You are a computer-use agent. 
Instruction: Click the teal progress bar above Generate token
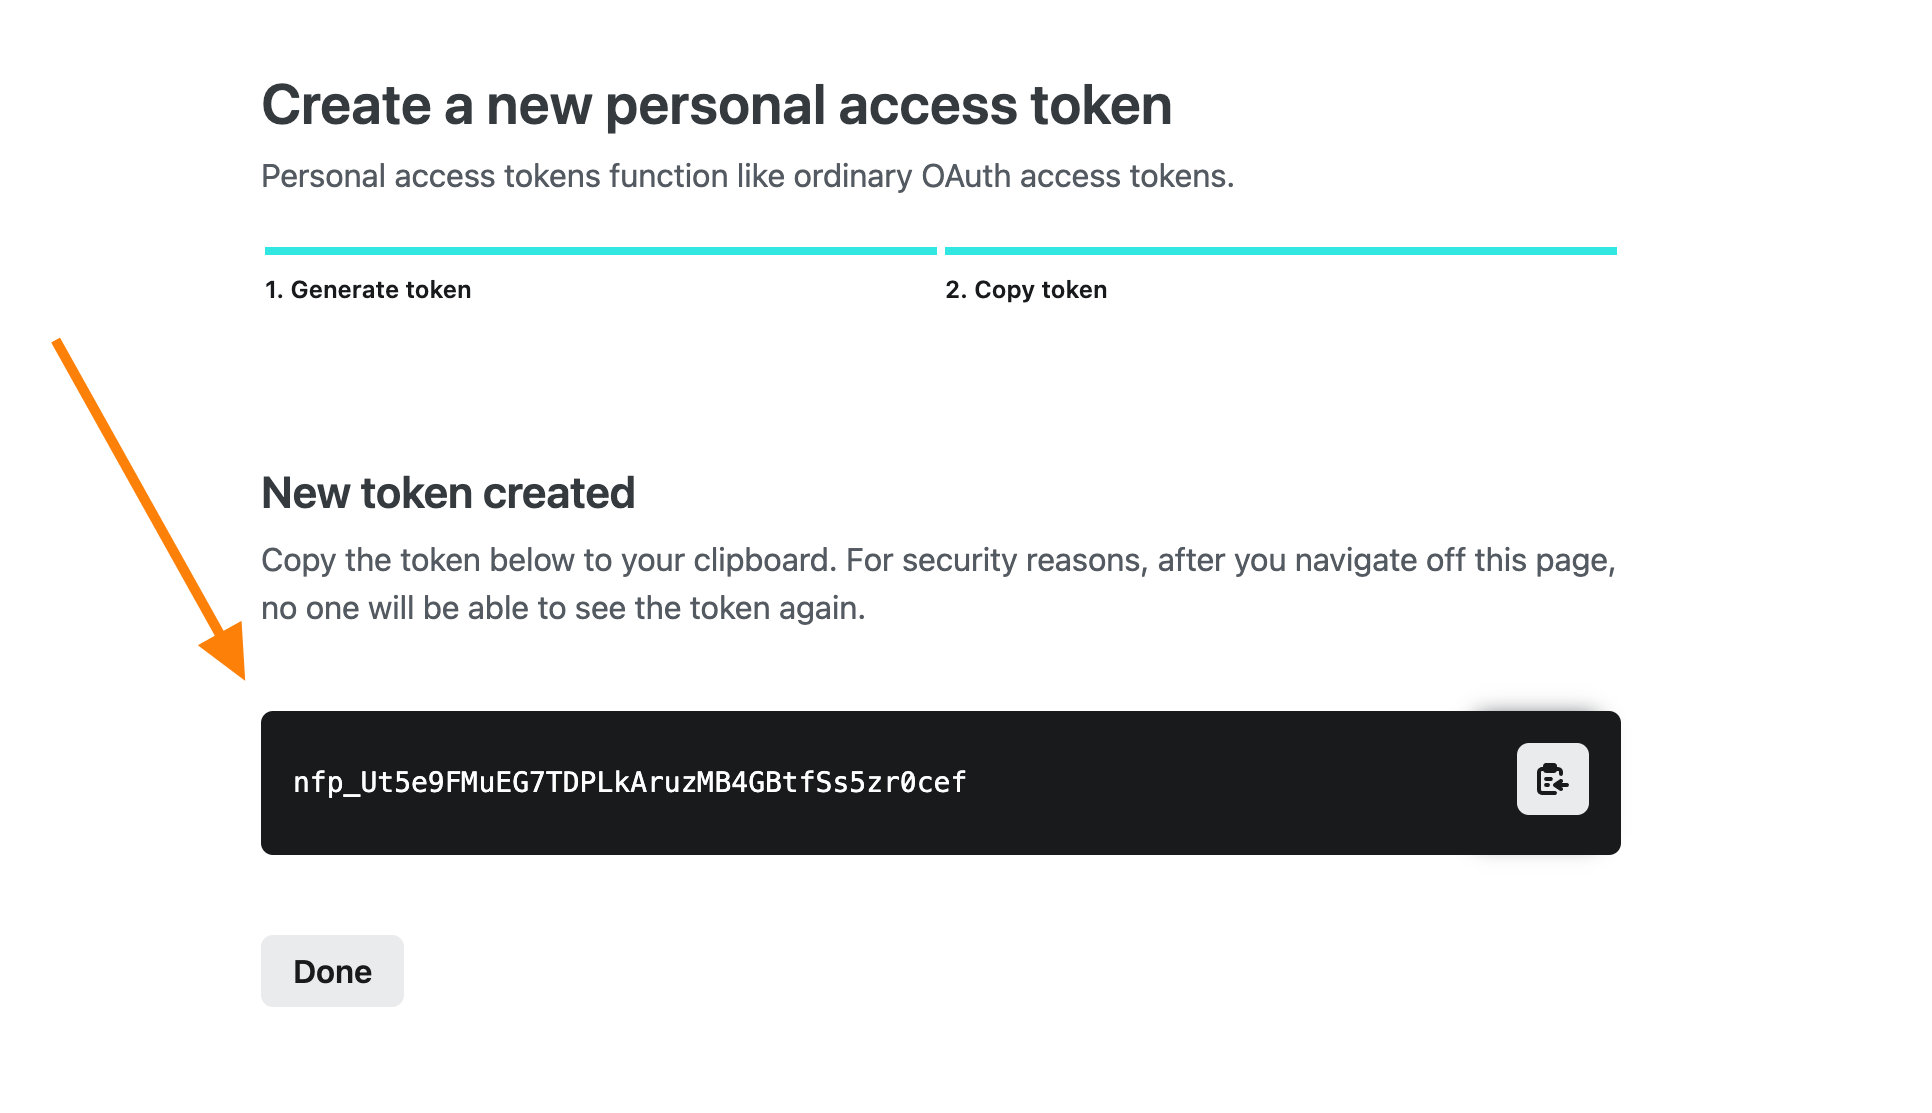600,250
